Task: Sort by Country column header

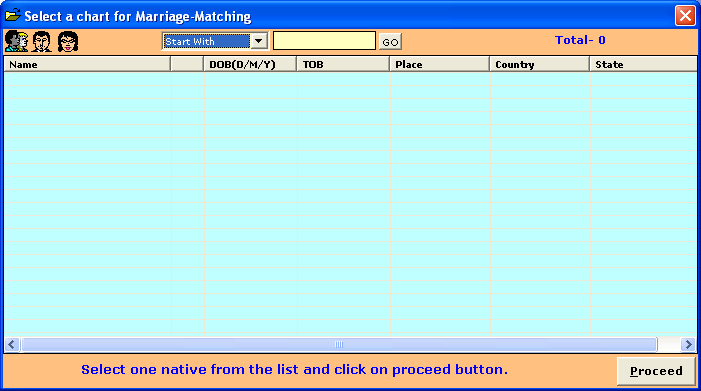Action: click(x=540, y=64)
